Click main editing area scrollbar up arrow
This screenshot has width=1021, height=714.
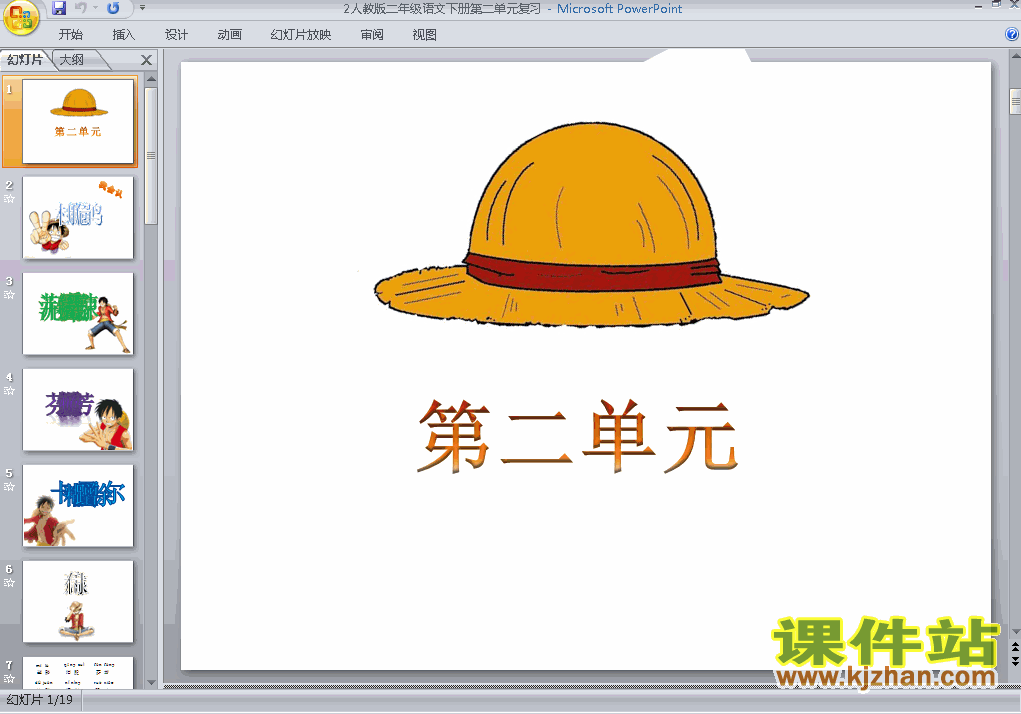click(x=1015, y=57)
